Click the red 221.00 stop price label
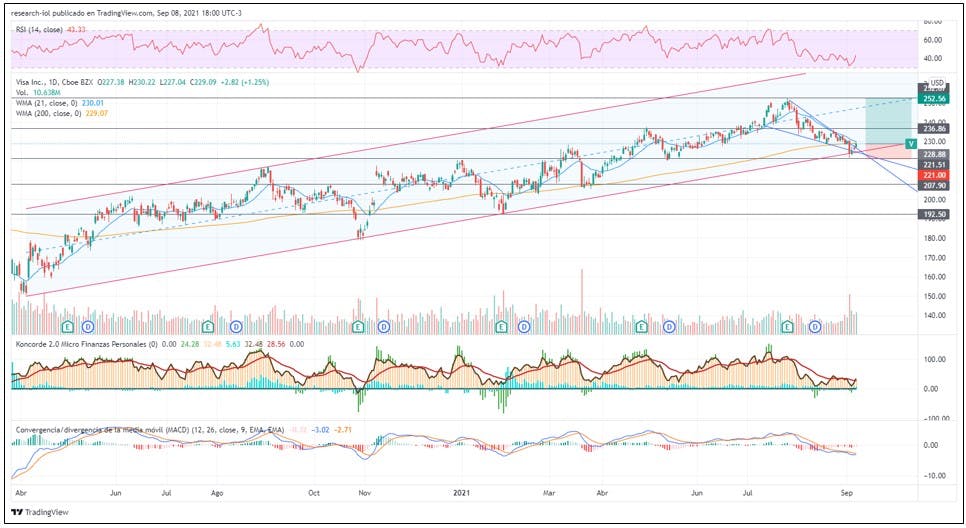Screen dimensions: 966x528 coord(935,176)
